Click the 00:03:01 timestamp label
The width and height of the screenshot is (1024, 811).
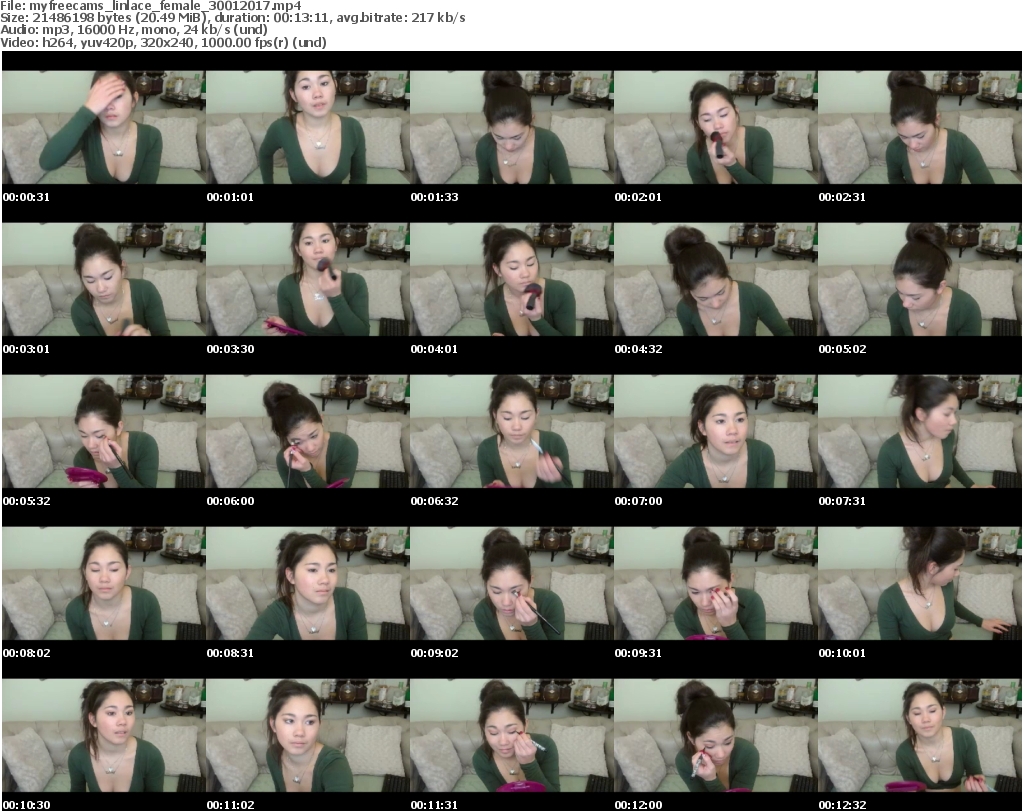pyautogui.click(x=26, y=349)
